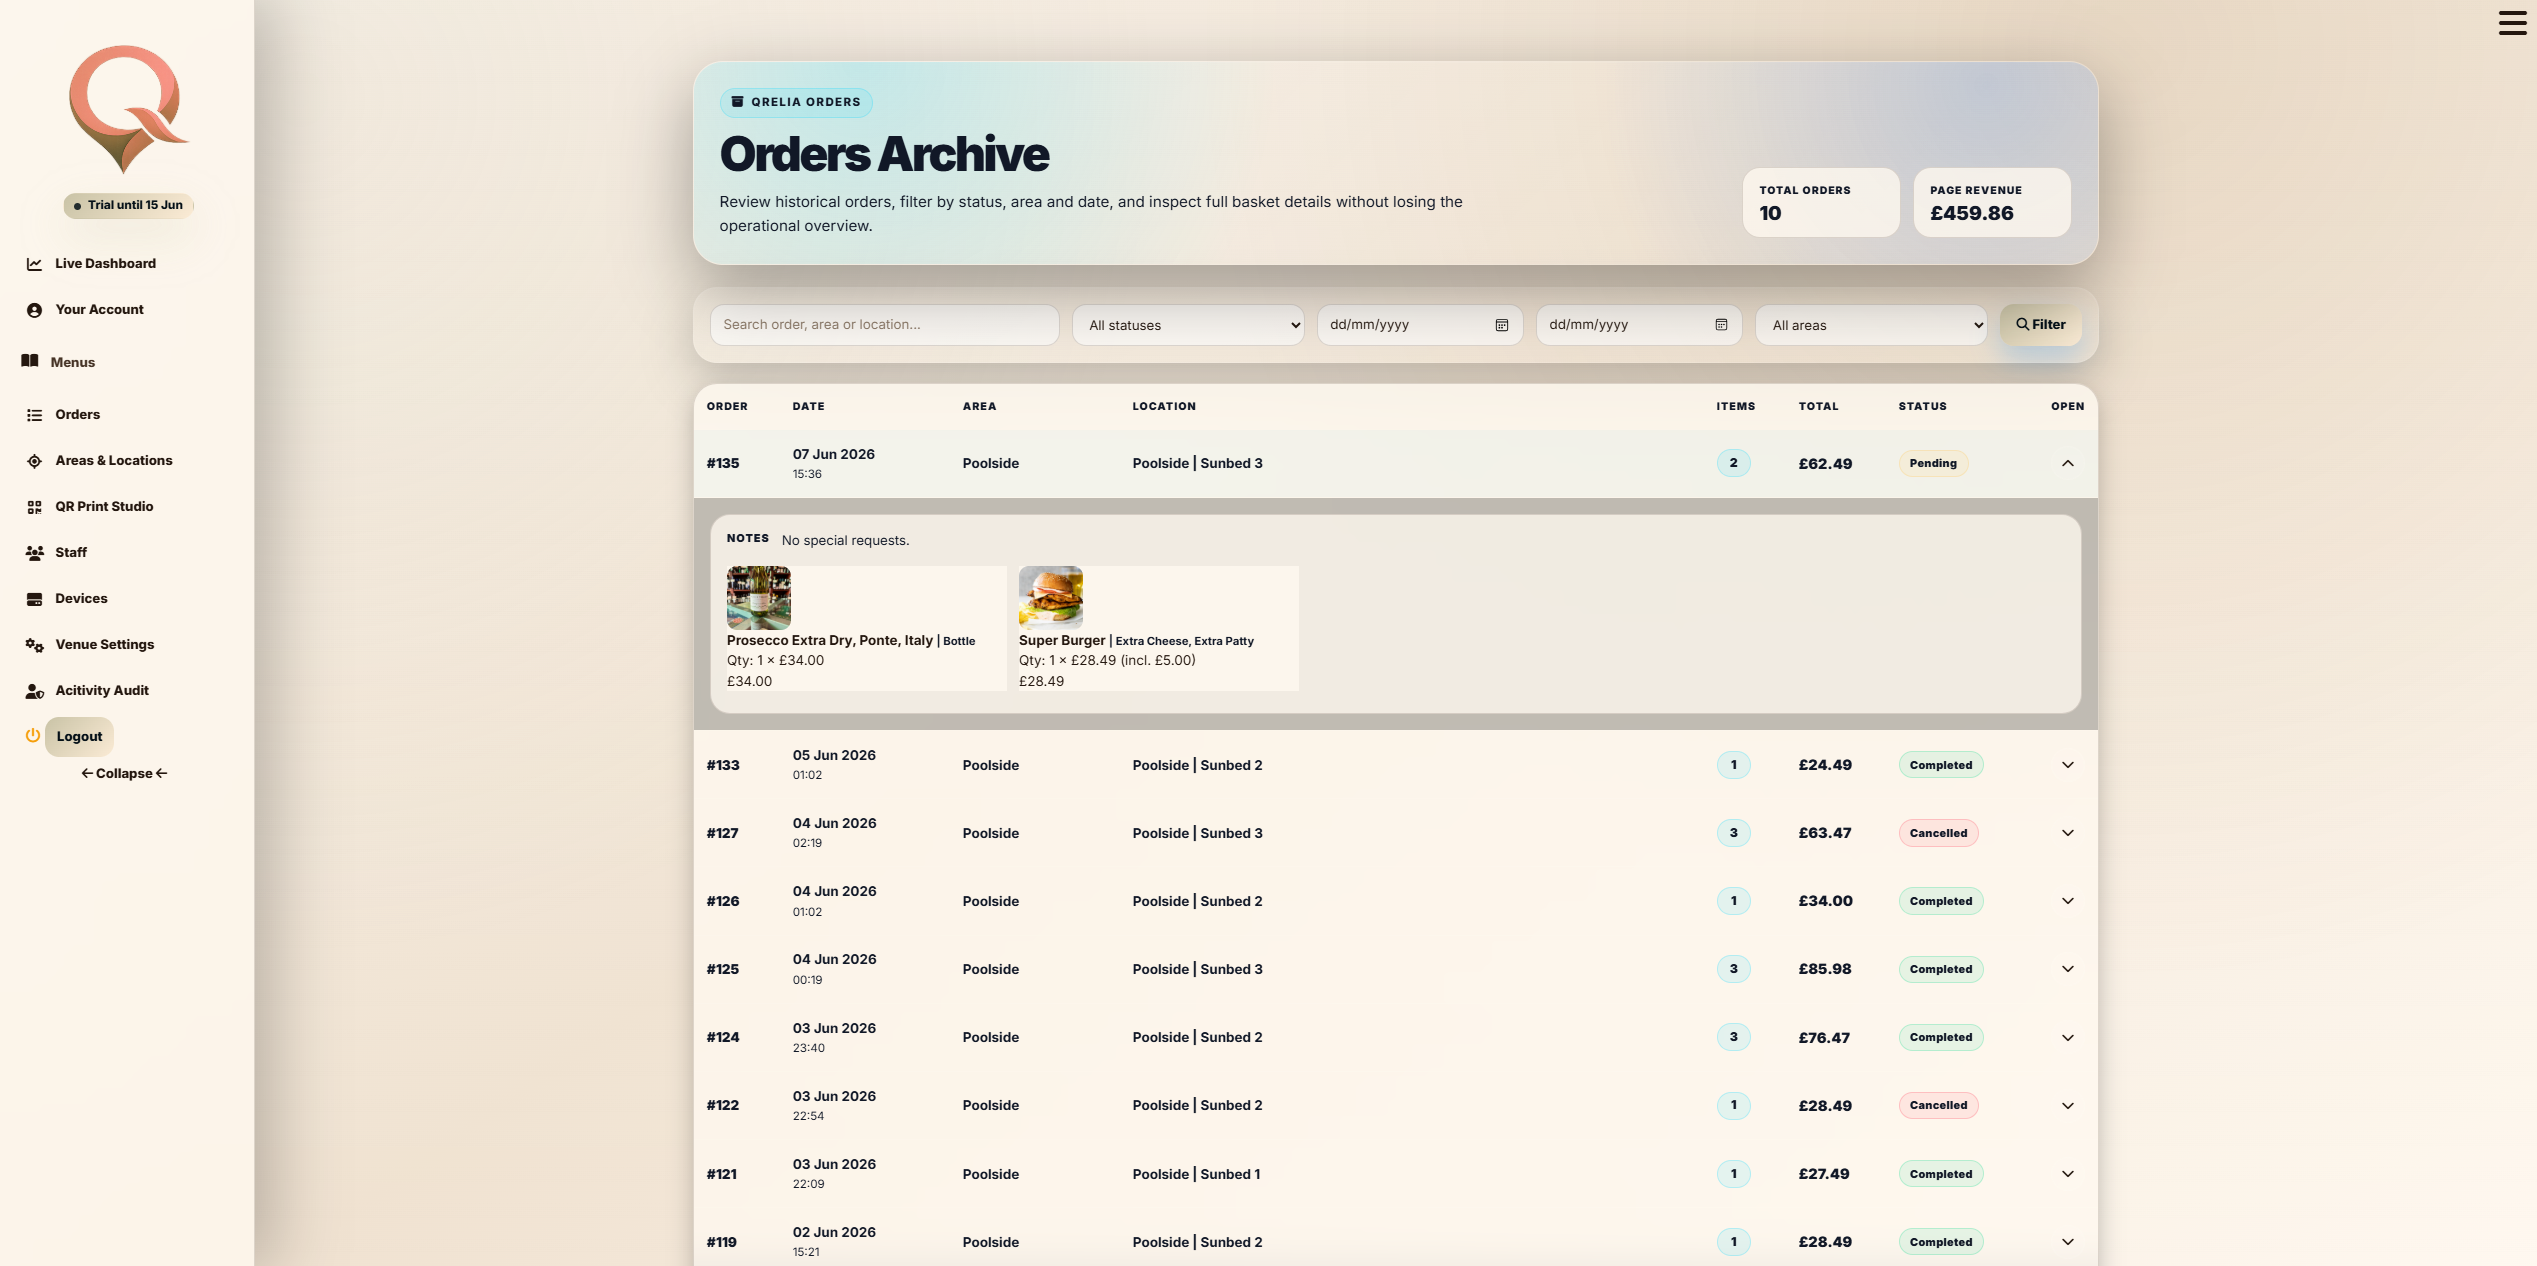Click the Date column header
2537x1266 pixels.
[x=808, y=407]
